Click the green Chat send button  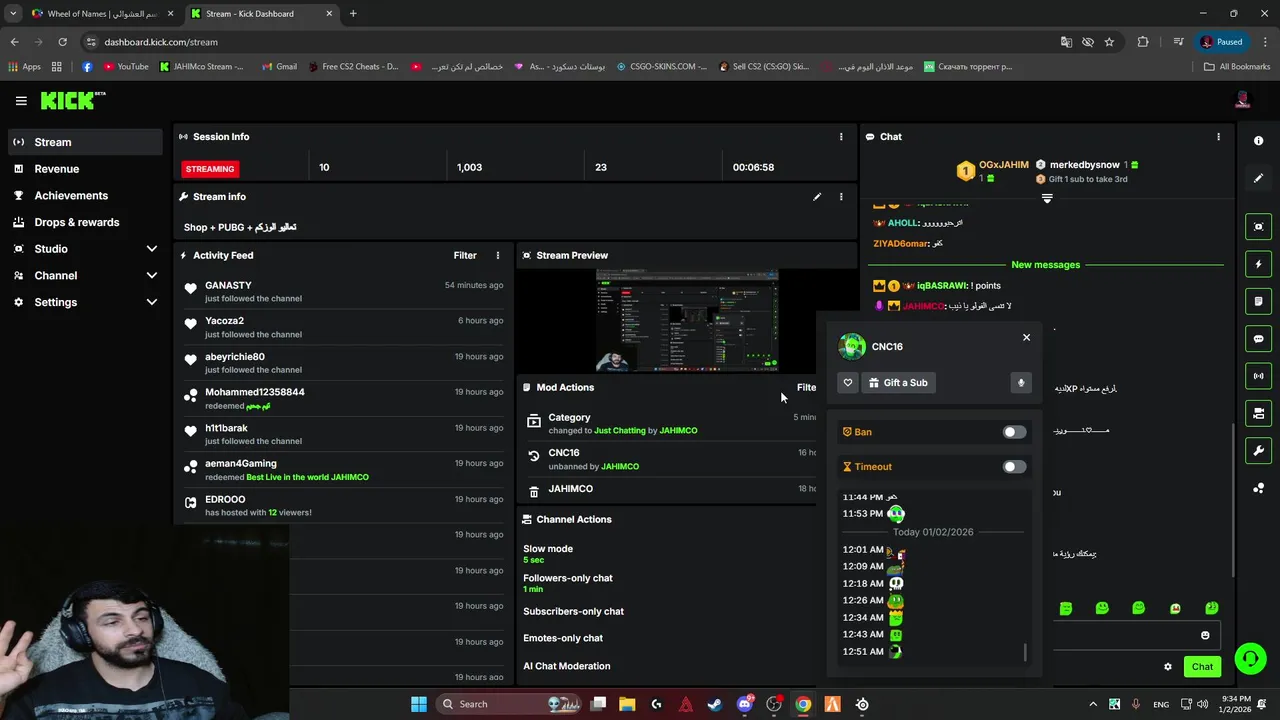(x=1202, y=666)
